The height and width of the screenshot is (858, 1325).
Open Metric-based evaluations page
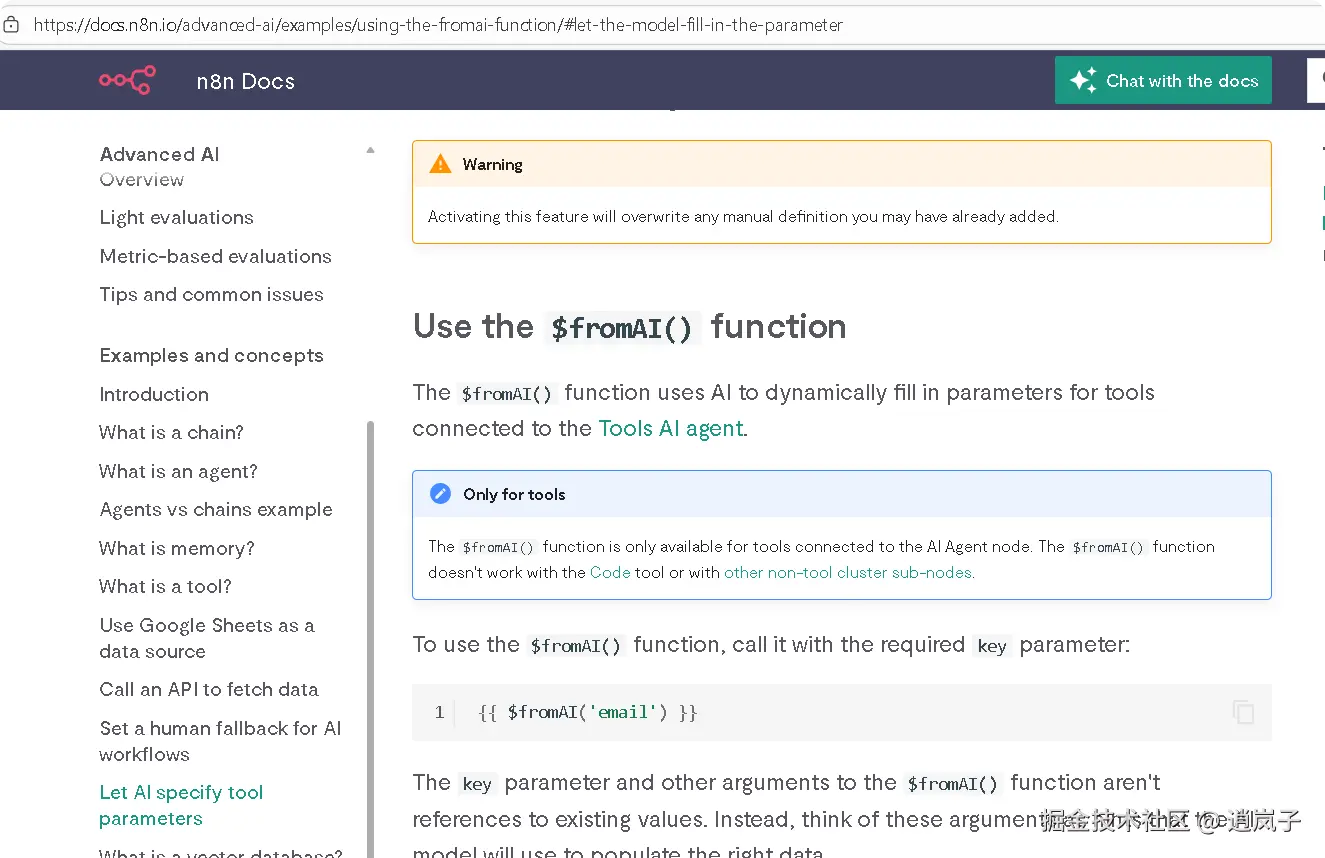coord(215,256)
